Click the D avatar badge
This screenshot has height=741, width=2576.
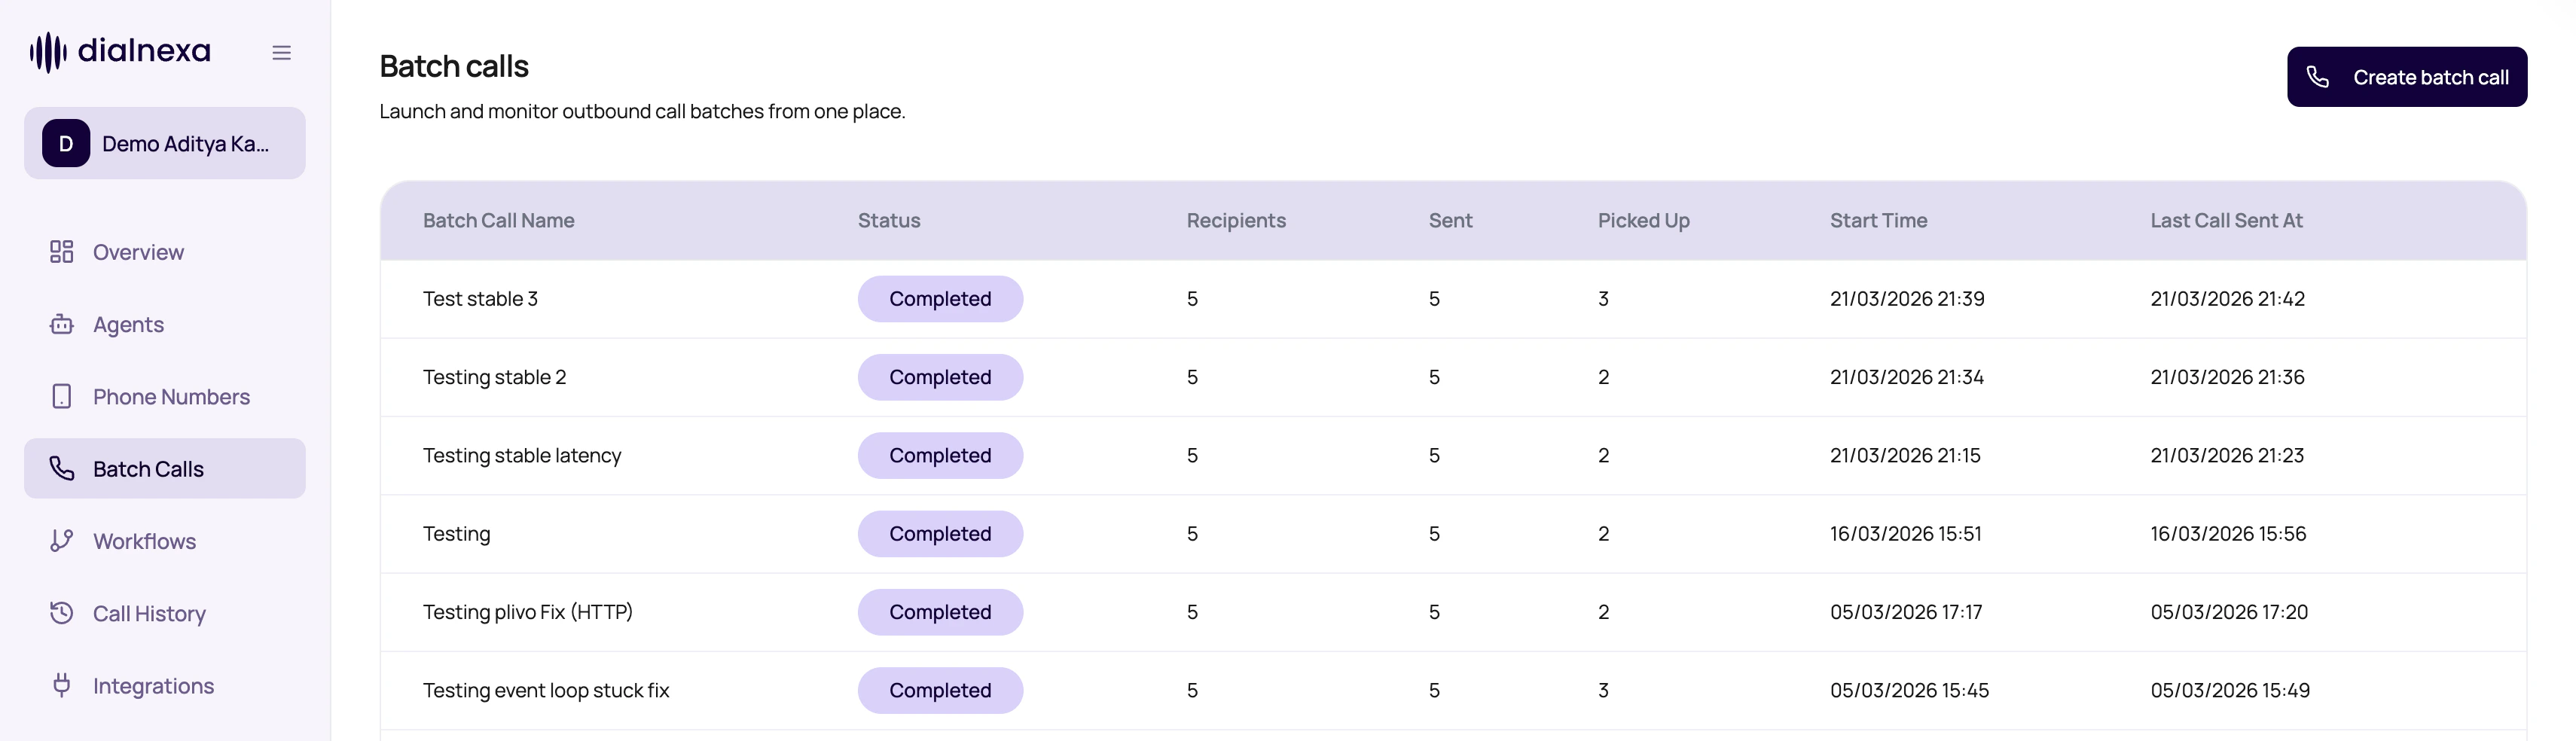click(66, 143)
